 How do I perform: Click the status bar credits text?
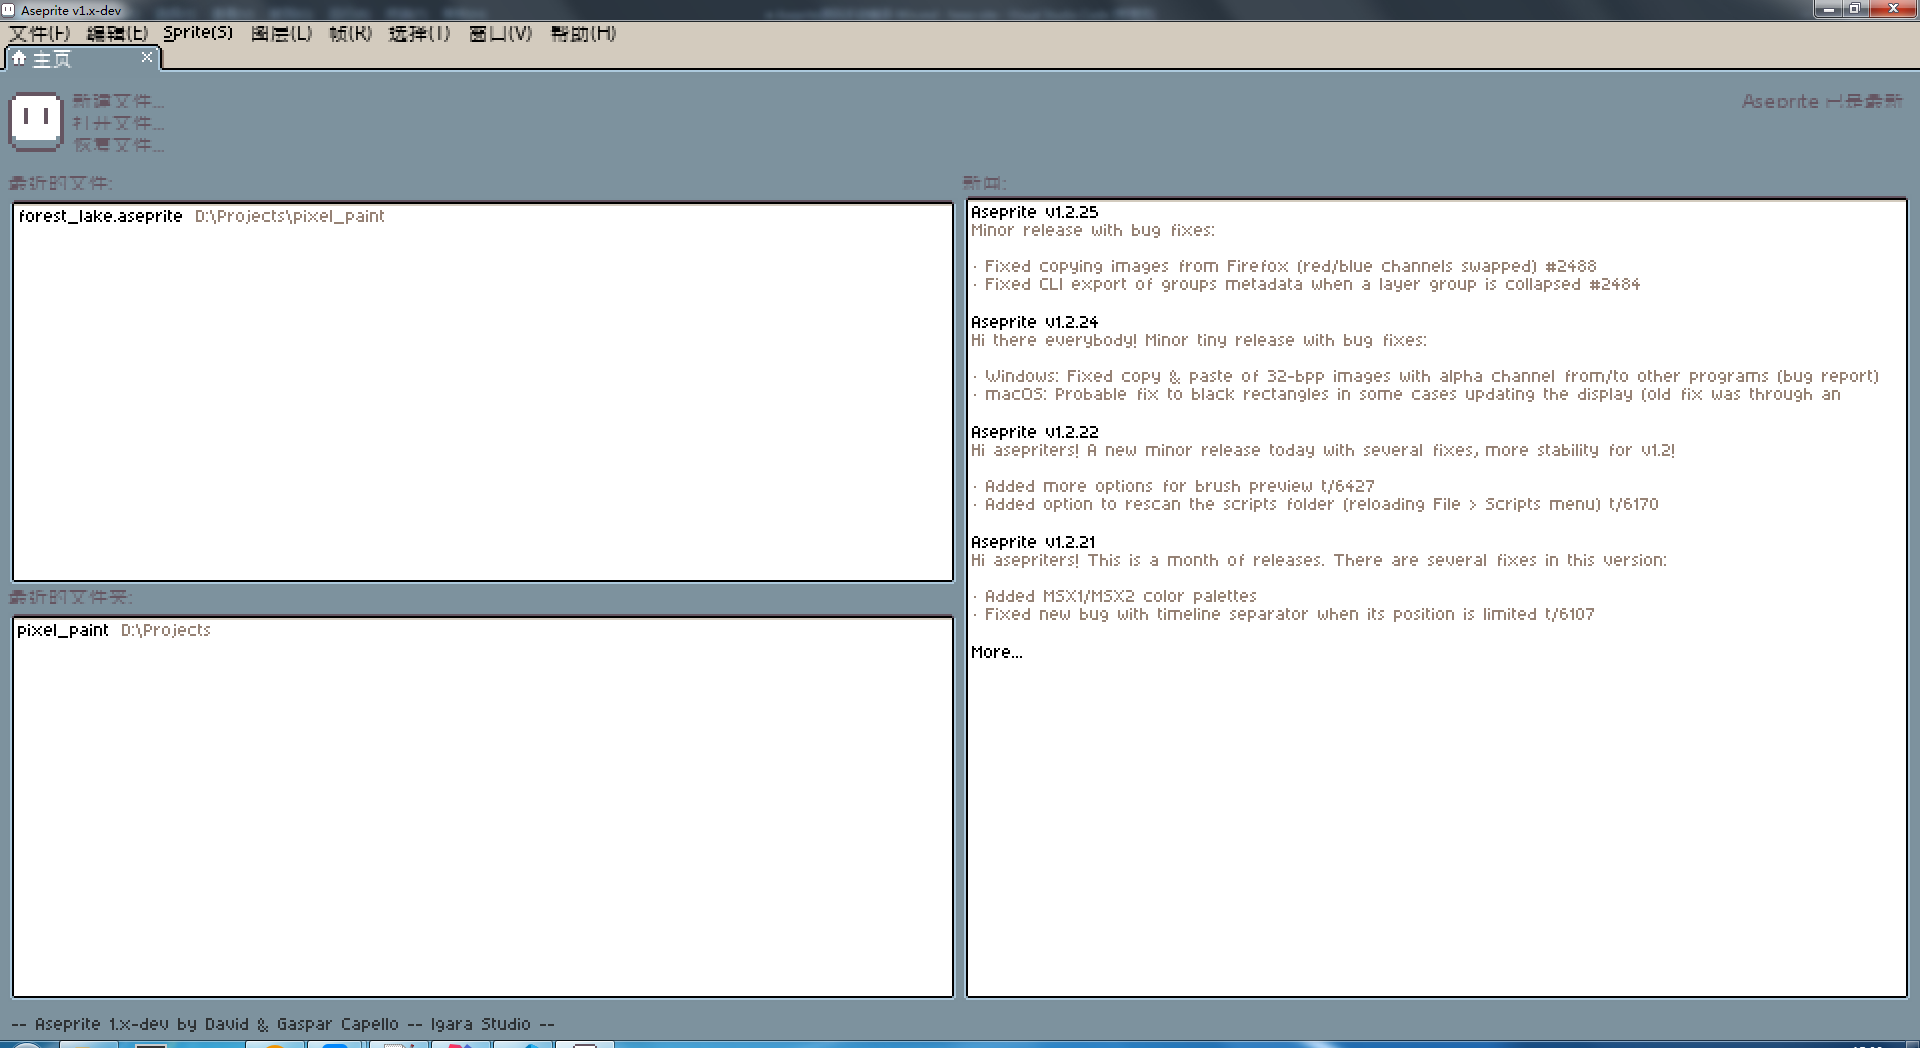283,1024
